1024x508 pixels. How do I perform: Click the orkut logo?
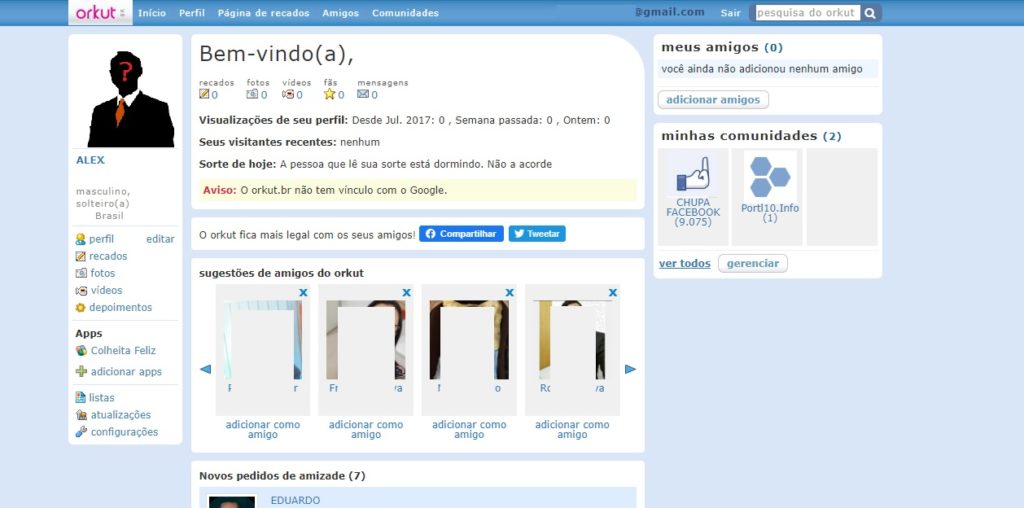pyautogui.click(x=98, y=13)
